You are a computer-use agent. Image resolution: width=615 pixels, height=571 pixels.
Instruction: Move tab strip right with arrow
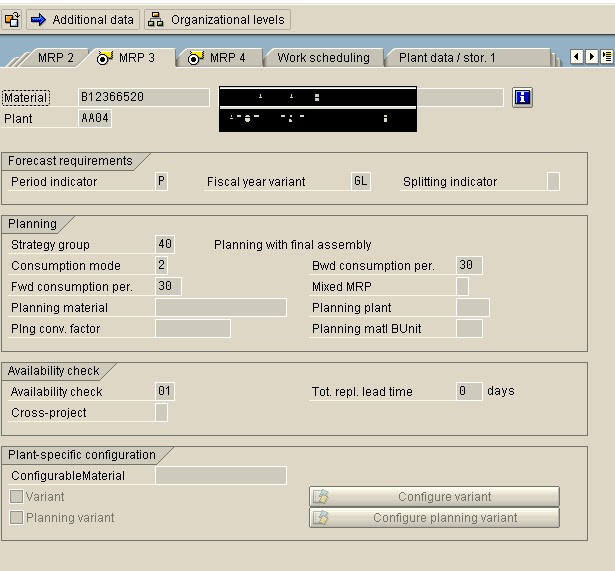click(591, 57)
